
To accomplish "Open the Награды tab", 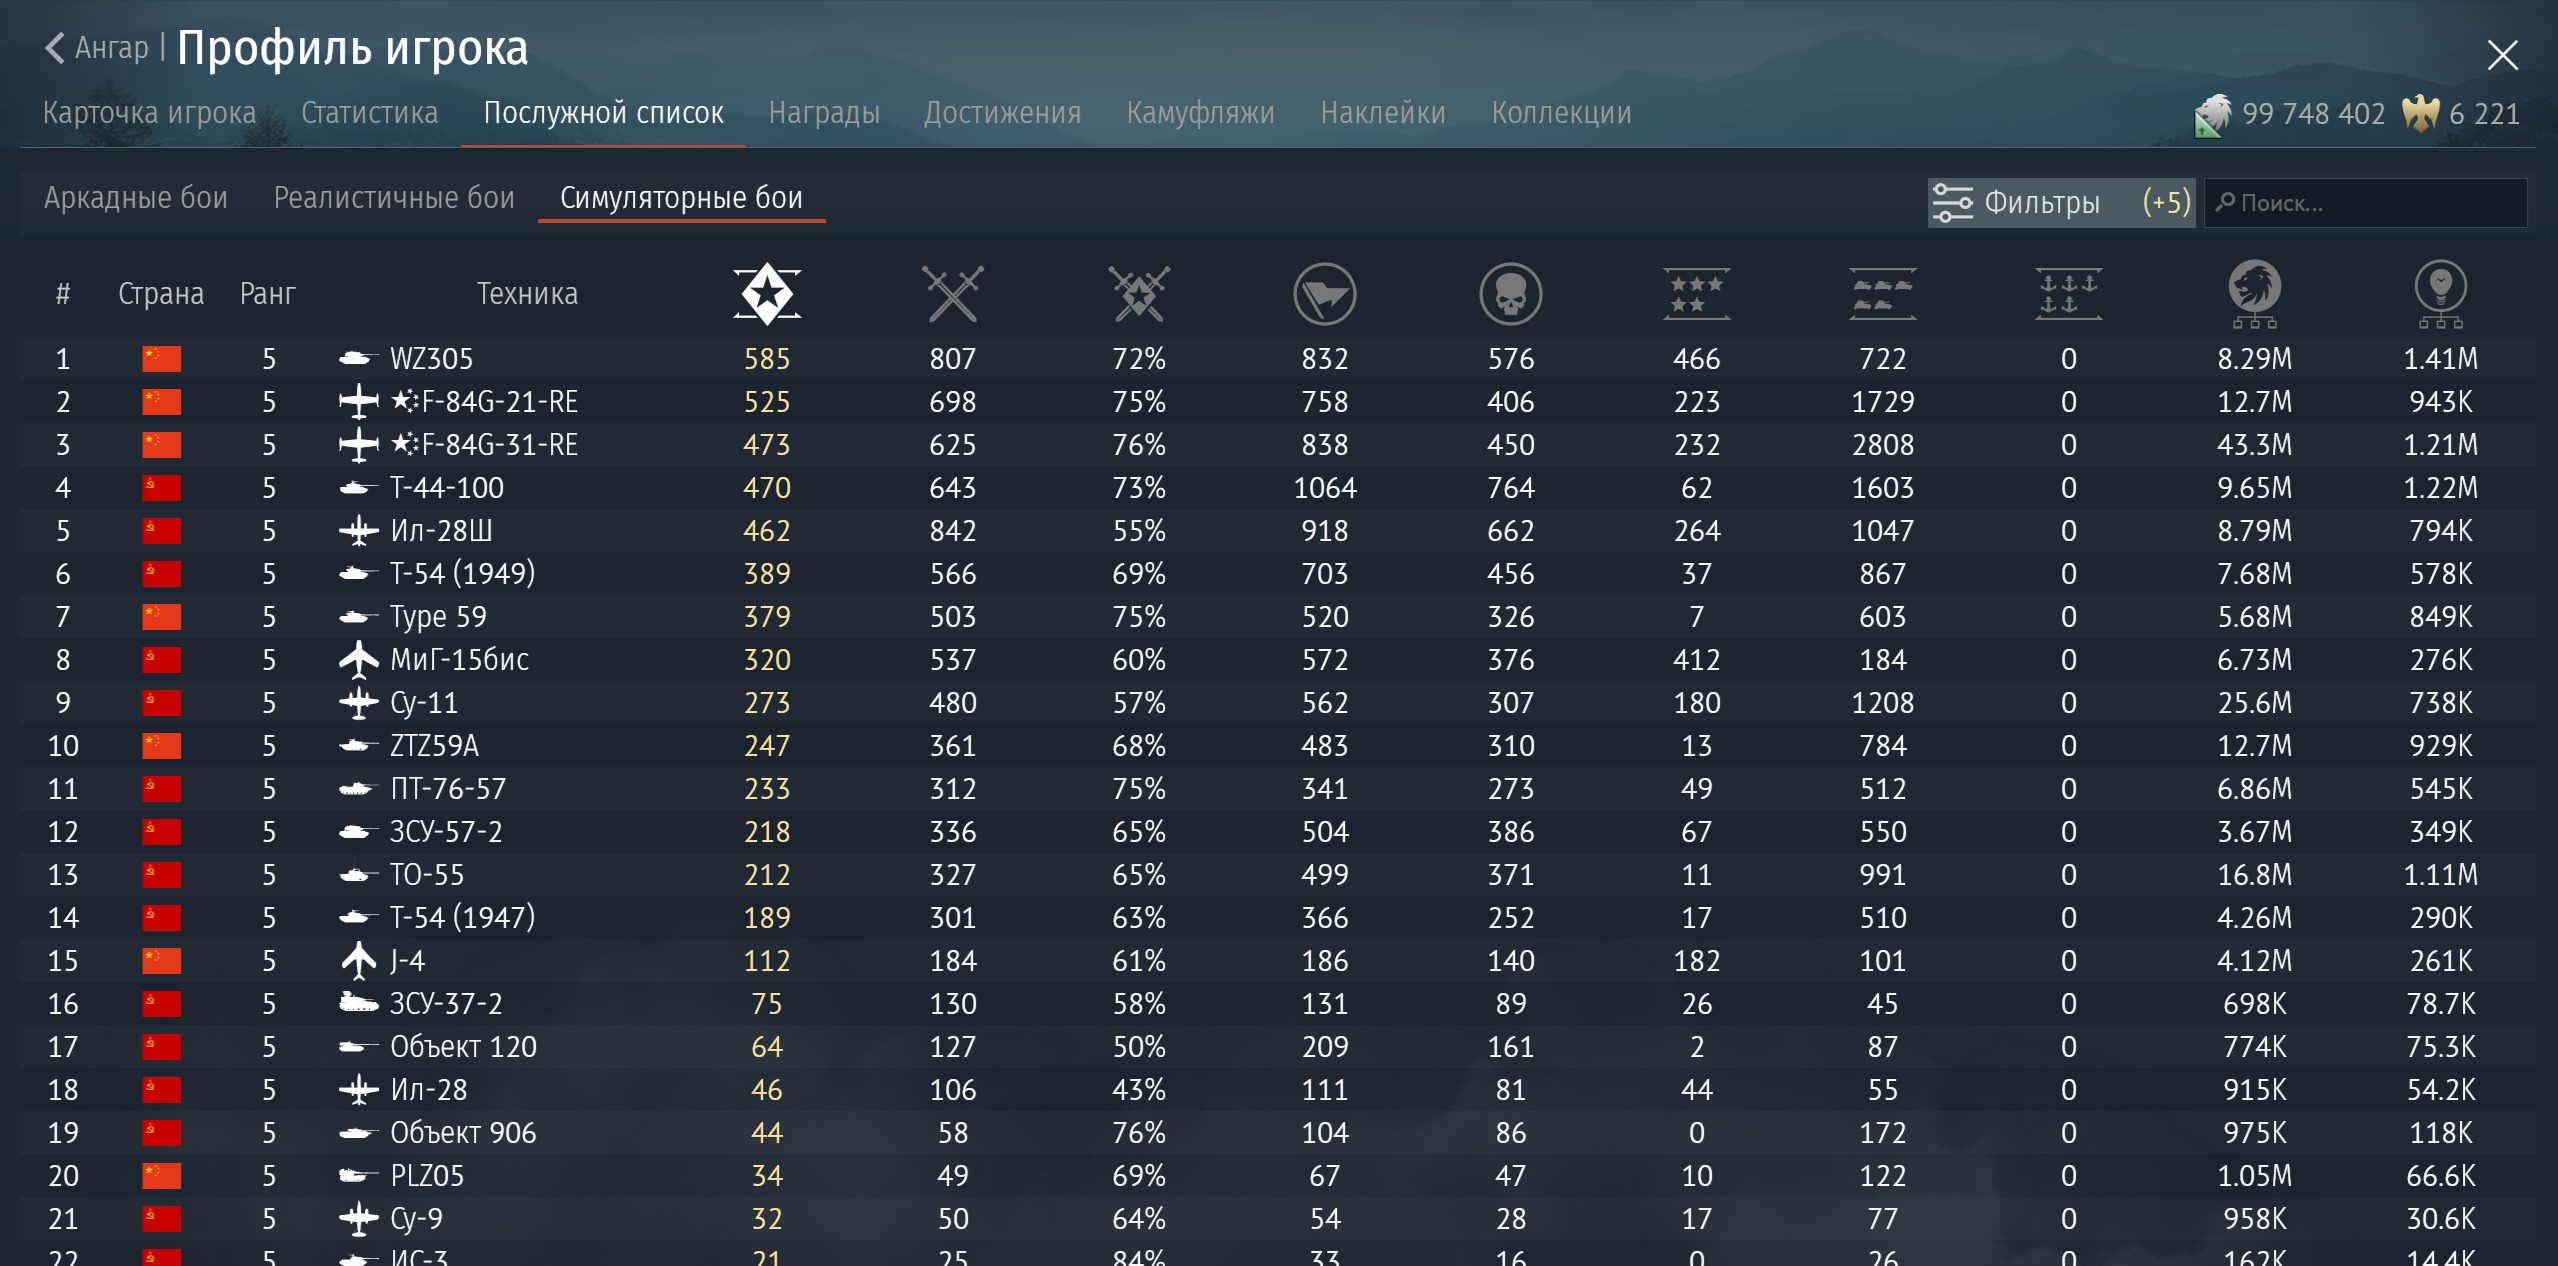I will [x=824, y=113].
